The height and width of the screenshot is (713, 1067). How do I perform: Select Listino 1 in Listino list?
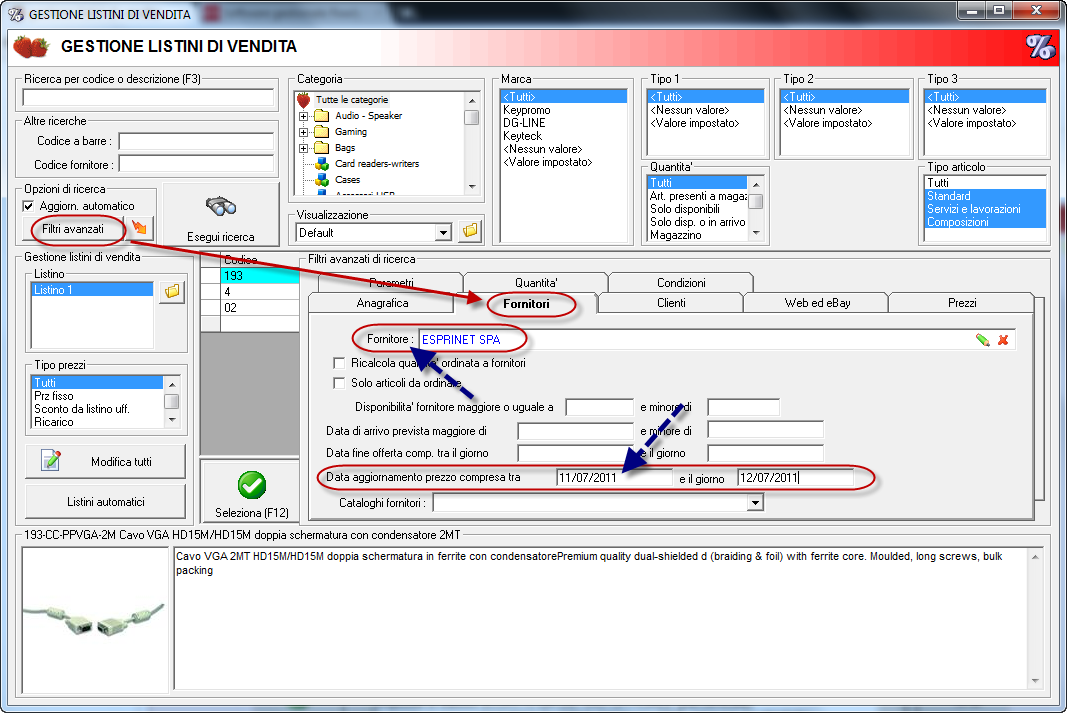(x=93, y=290)
